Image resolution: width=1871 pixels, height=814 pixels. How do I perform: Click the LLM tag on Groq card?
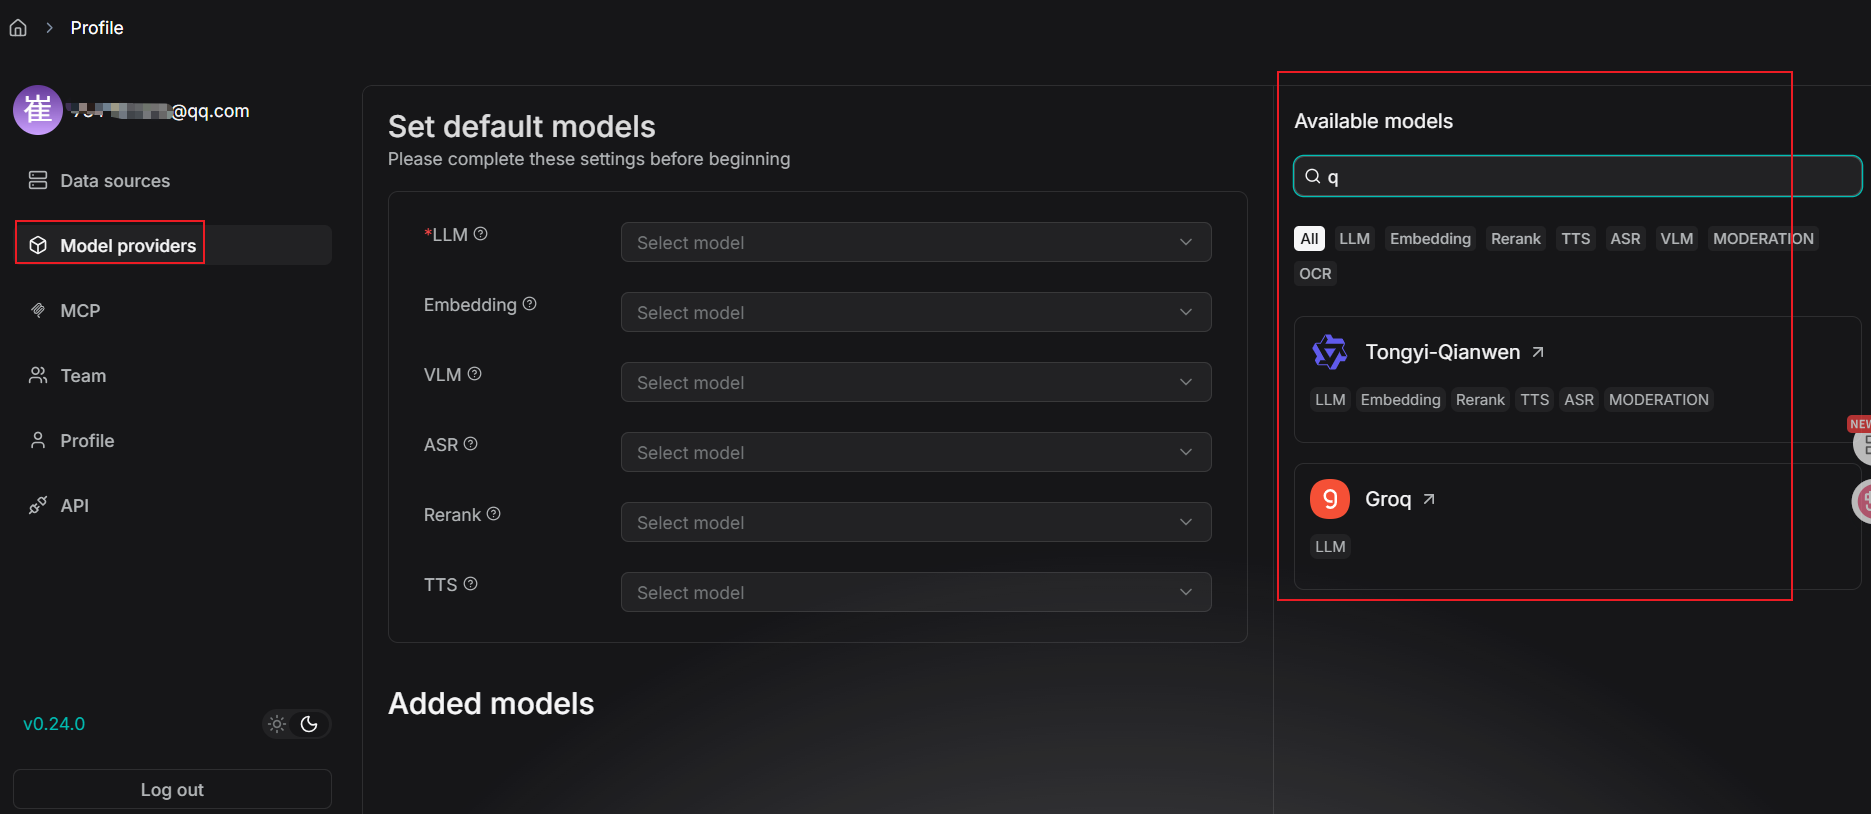[1330, 547]
